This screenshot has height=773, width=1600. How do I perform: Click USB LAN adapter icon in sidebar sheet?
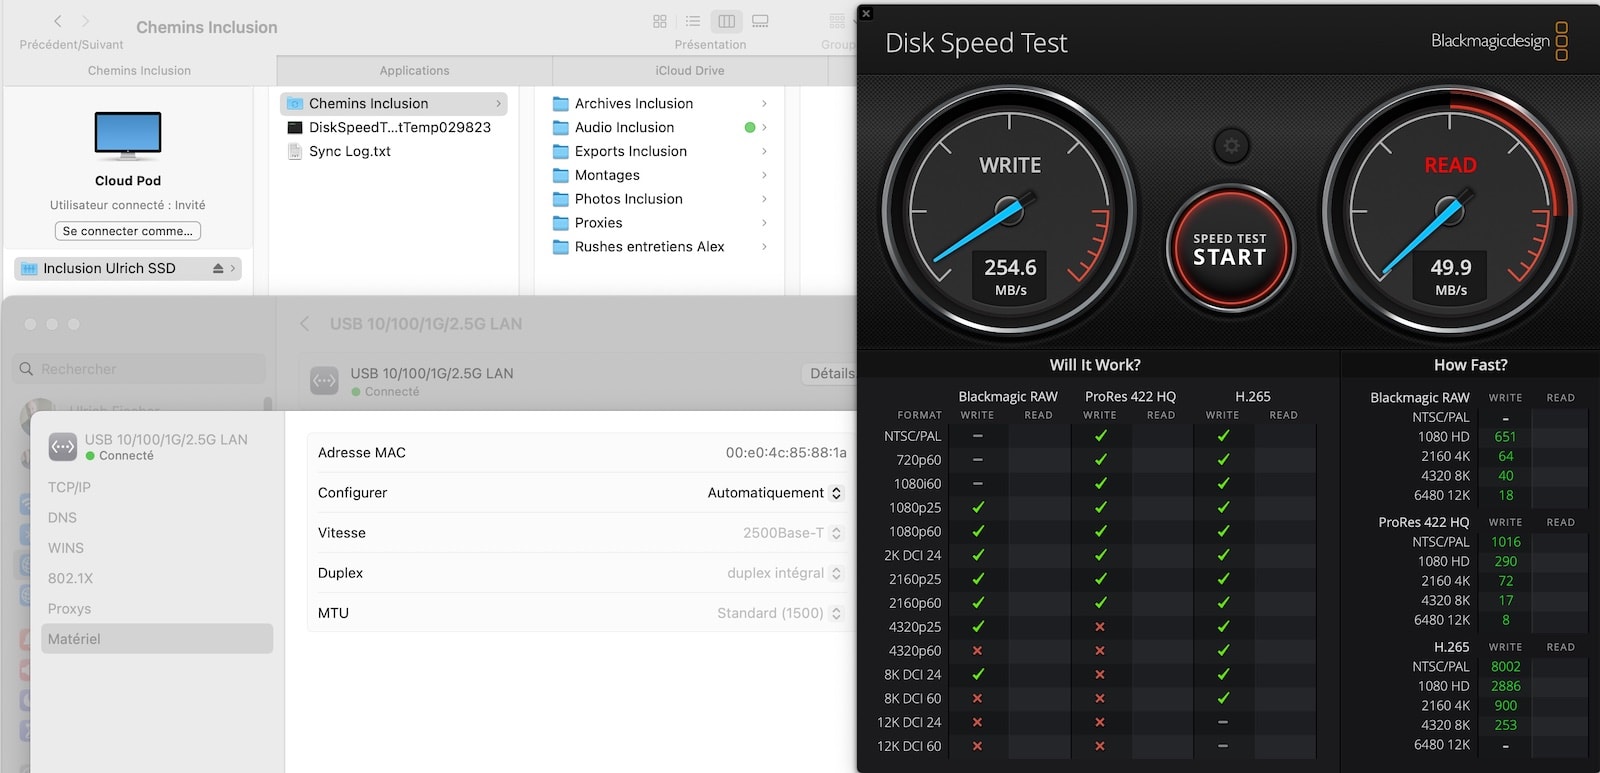click(63, 447)
